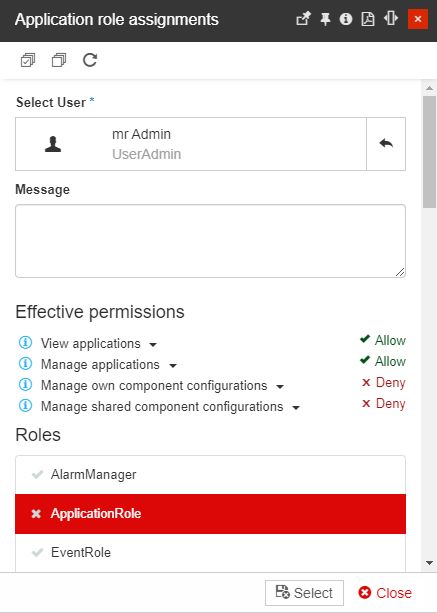This screenshot has width=437, height=613.
Task: Export panel as PDF icon
Action: tap(368, 19)
